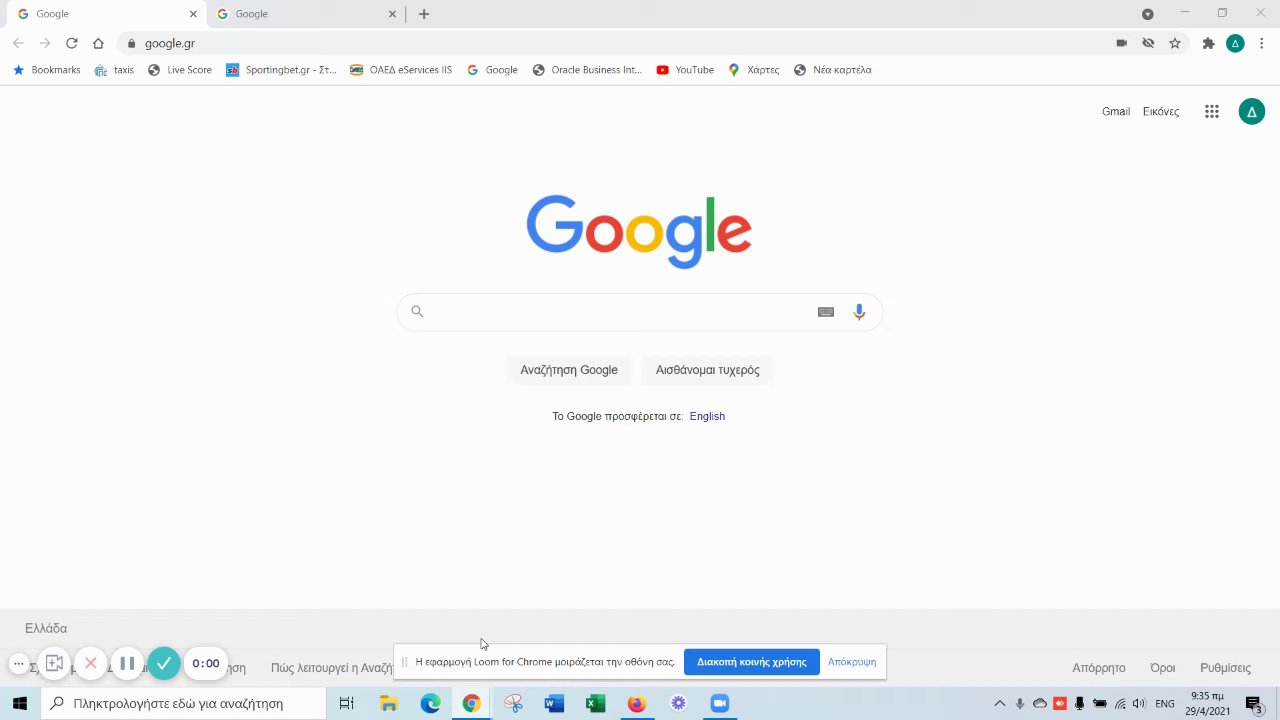Viewport: 1280px width, 720px height.
Task: Show hidden system tray icons
Action: point(999,704)
